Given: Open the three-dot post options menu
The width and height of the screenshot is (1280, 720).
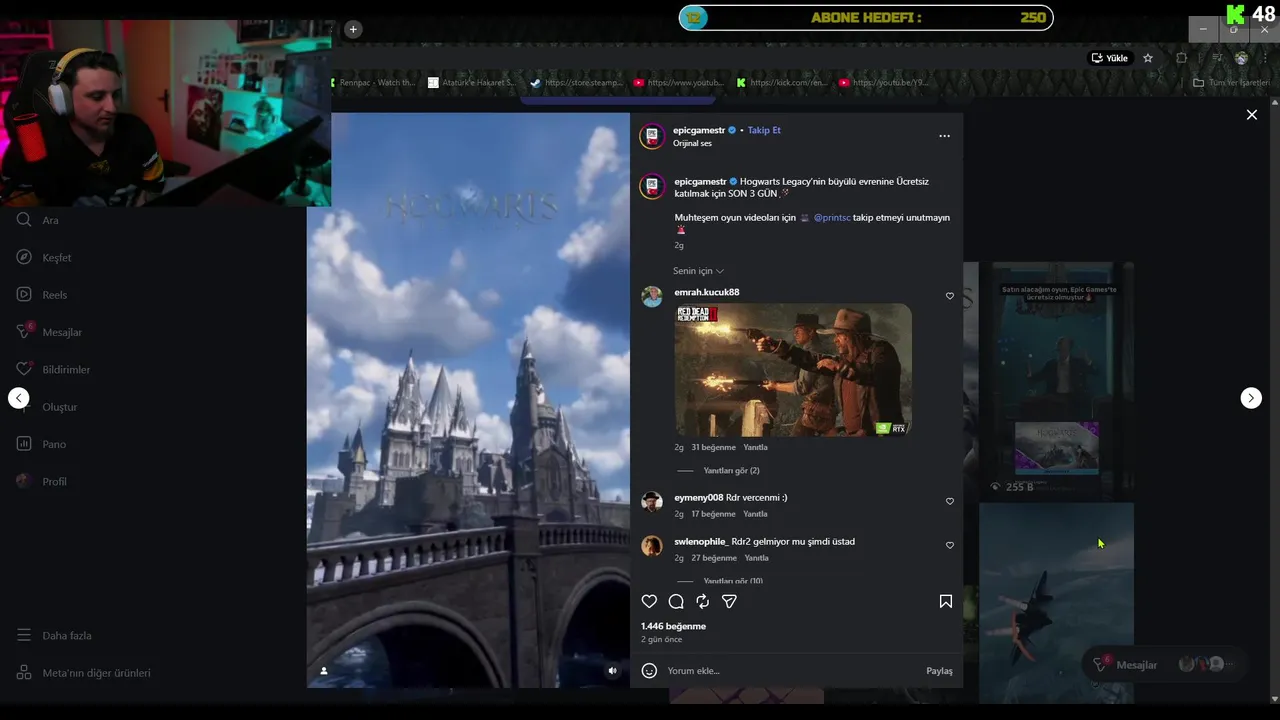Looking at the screenshot, I should 944,136.
